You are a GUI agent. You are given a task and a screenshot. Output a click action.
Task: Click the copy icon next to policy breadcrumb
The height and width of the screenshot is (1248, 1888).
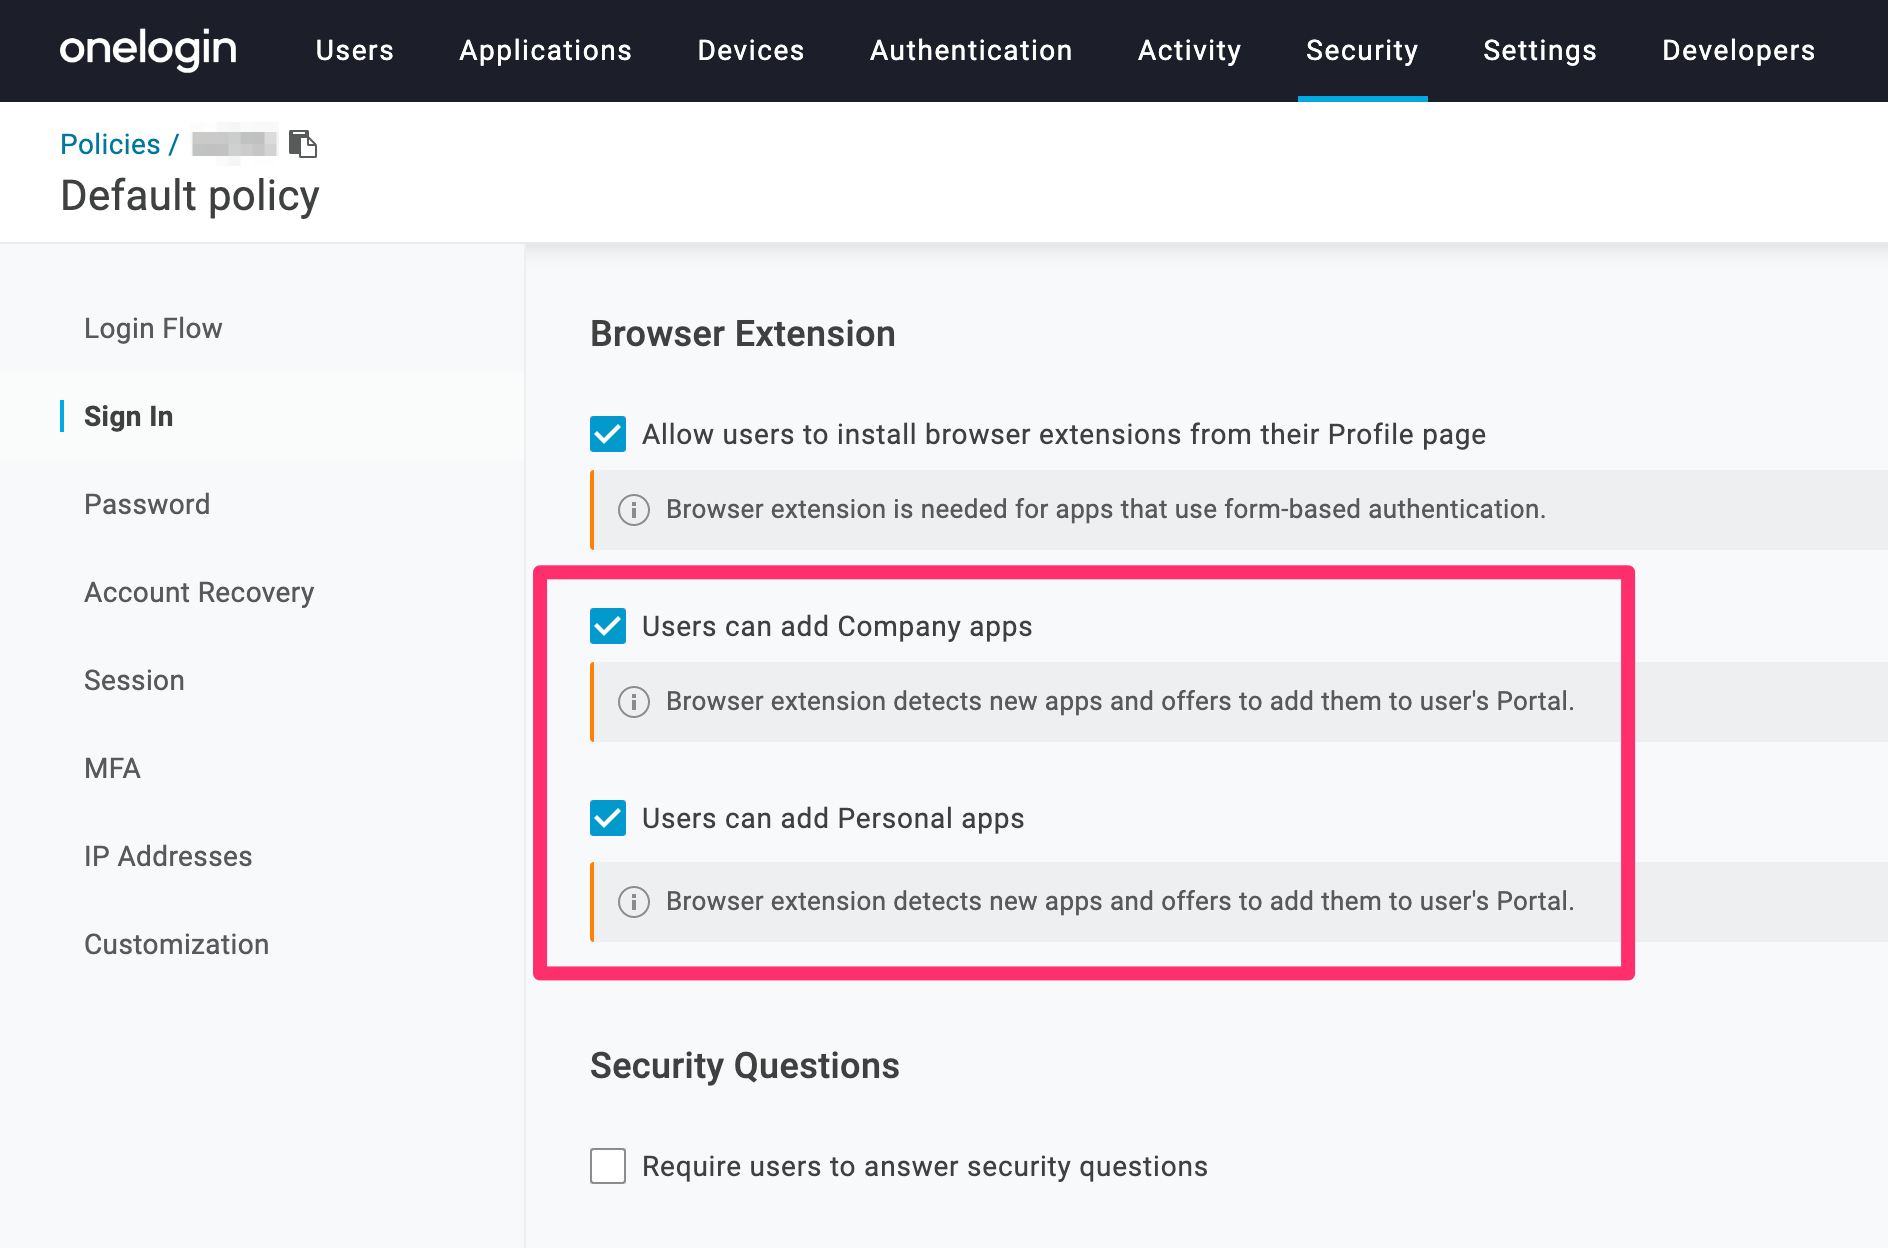(x=303, y=144)
